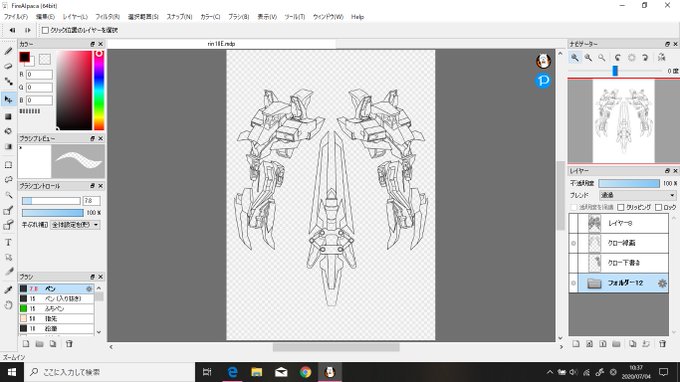680x382 pixels.
Task: Select the Lasso selection tool
Action: (8, 180)
